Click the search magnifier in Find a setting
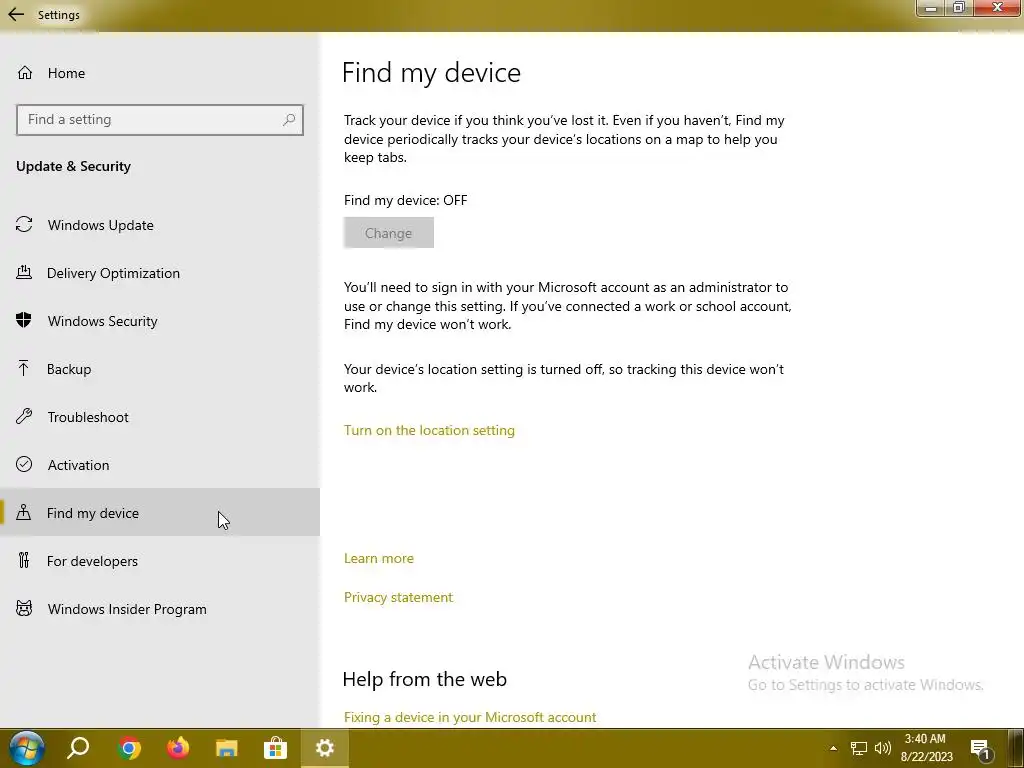The width and height of the screenshot is (1024, 768). (x=289, y=120)
